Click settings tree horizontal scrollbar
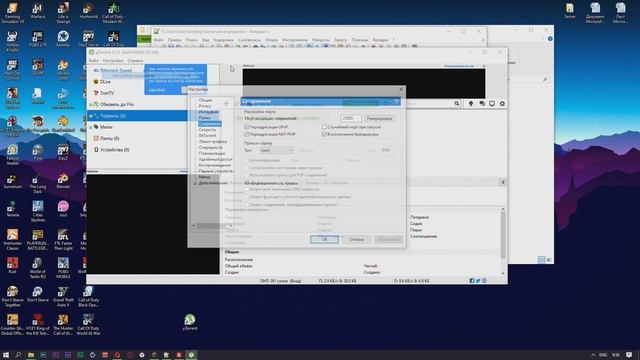Screen dimensions: 640x360 212,225
